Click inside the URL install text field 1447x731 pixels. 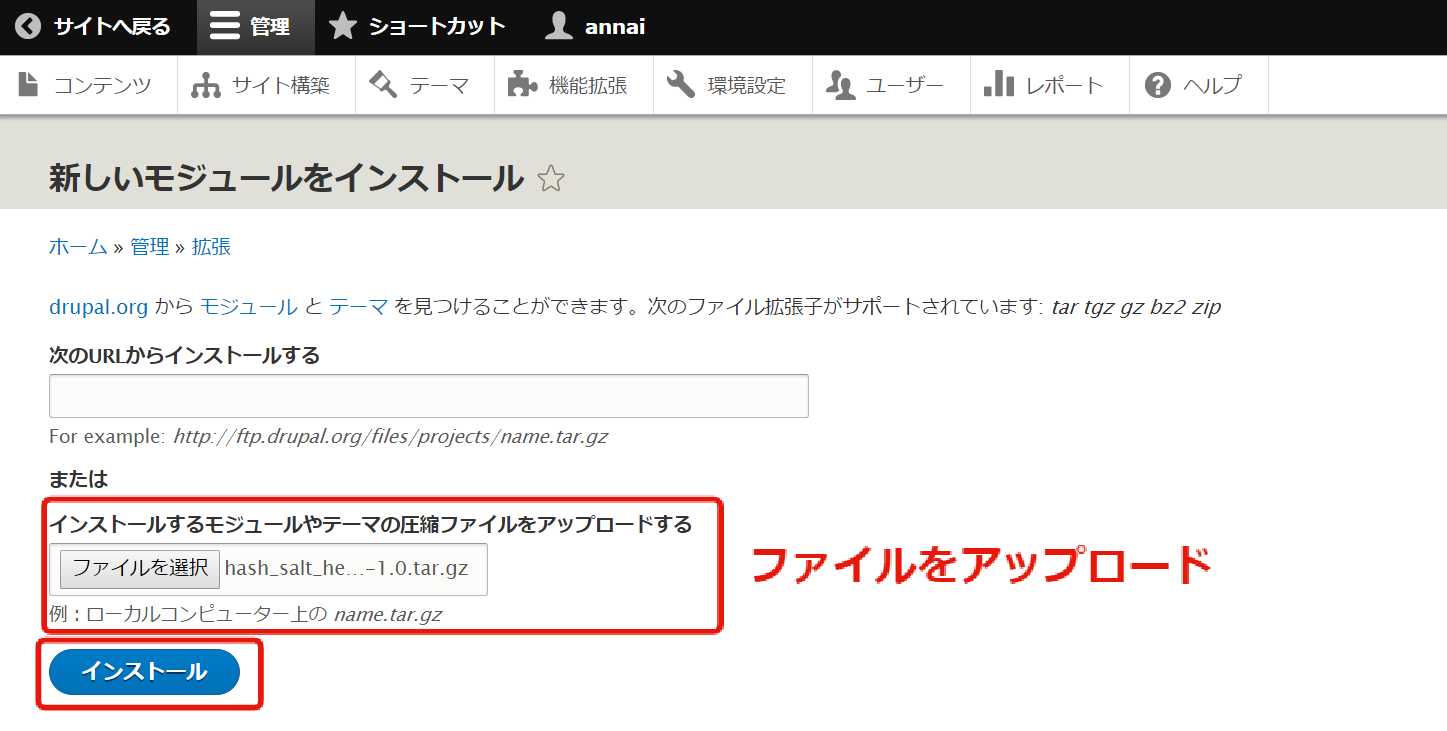click(428, 395)
